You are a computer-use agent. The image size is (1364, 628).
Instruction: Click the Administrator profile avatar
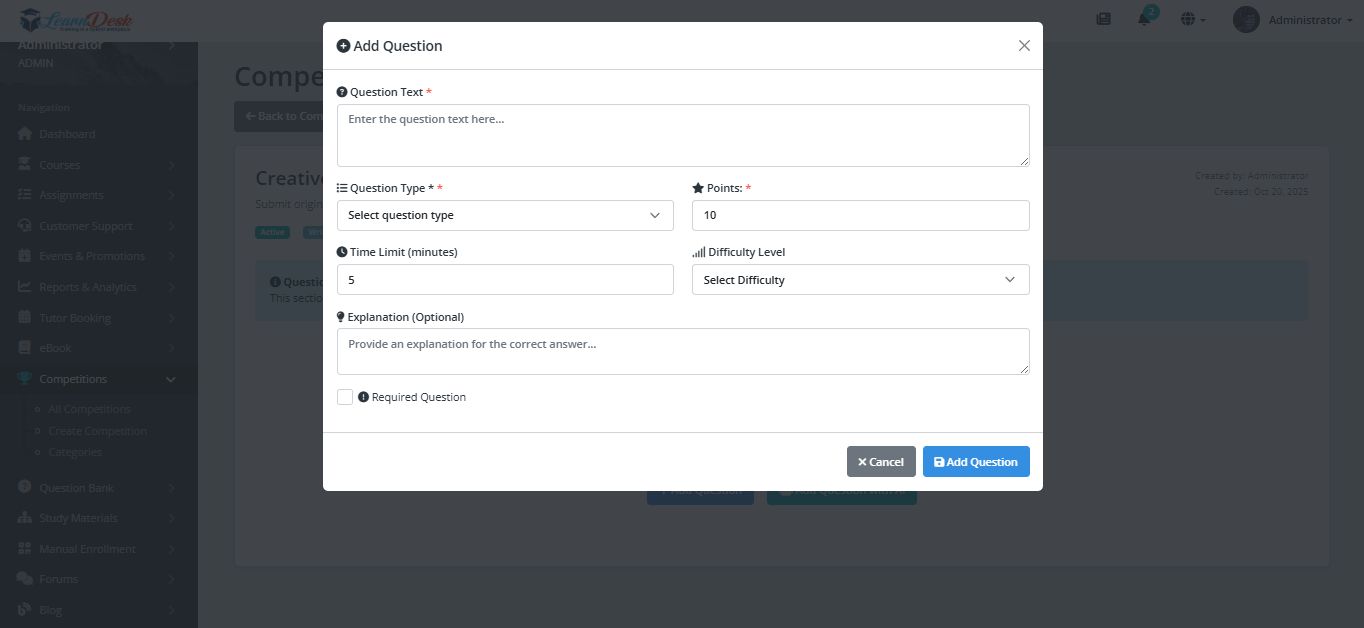pos(1246,19)
